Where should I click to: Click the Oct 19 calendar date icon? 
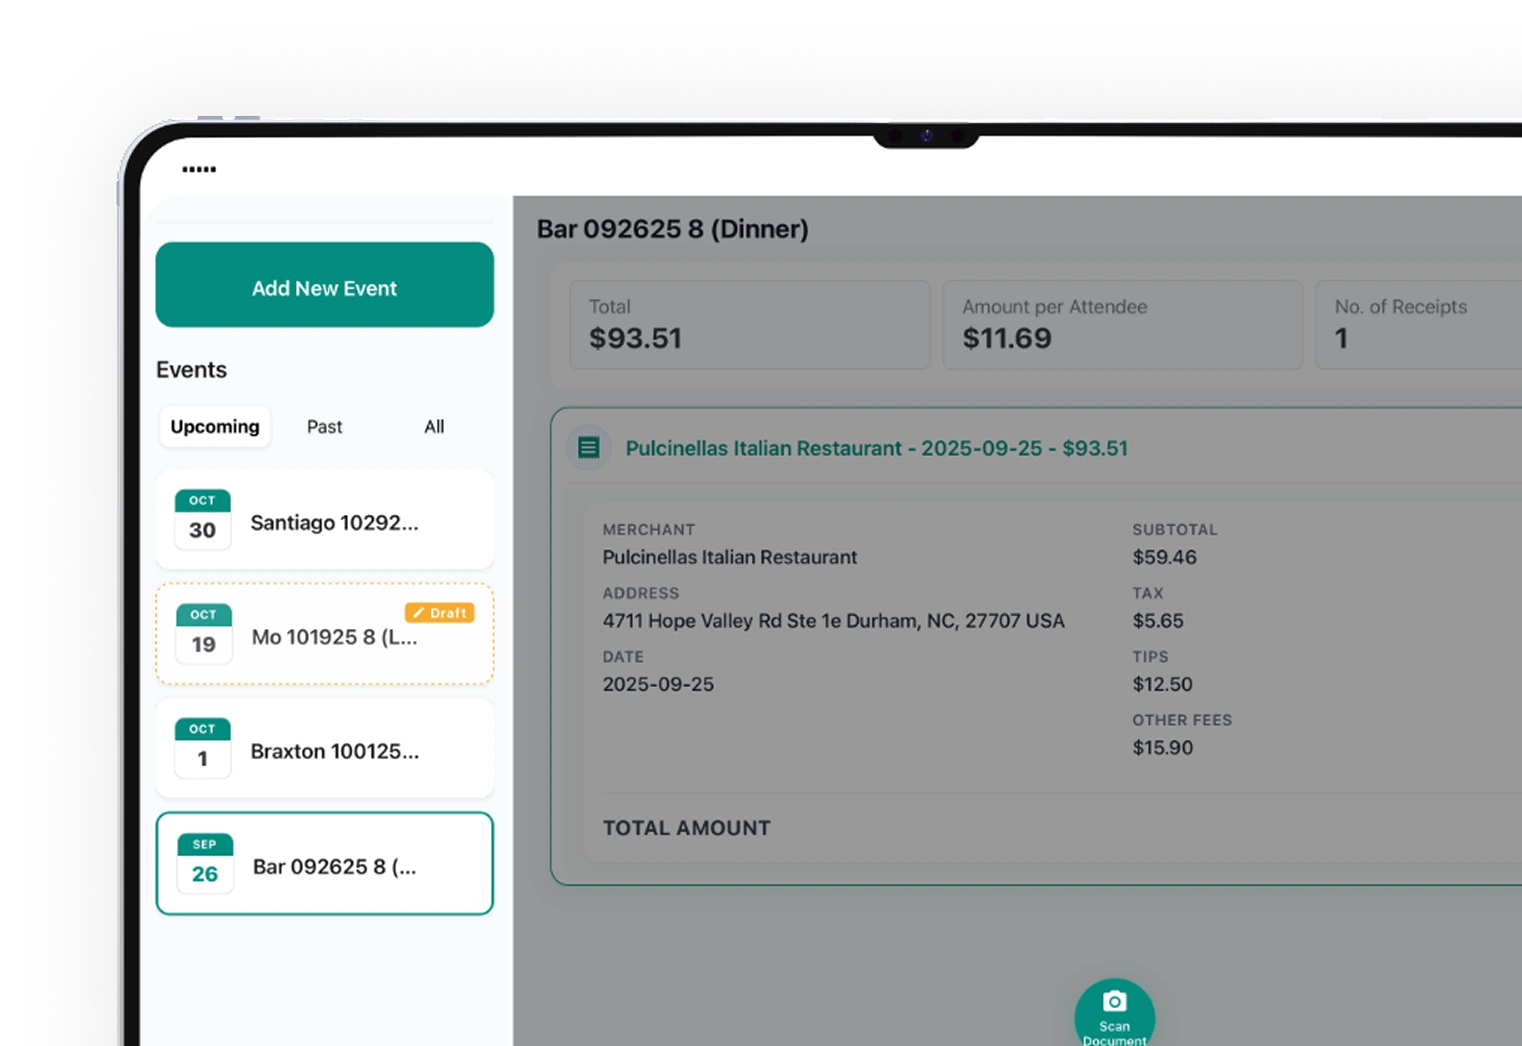pos(204,634)
